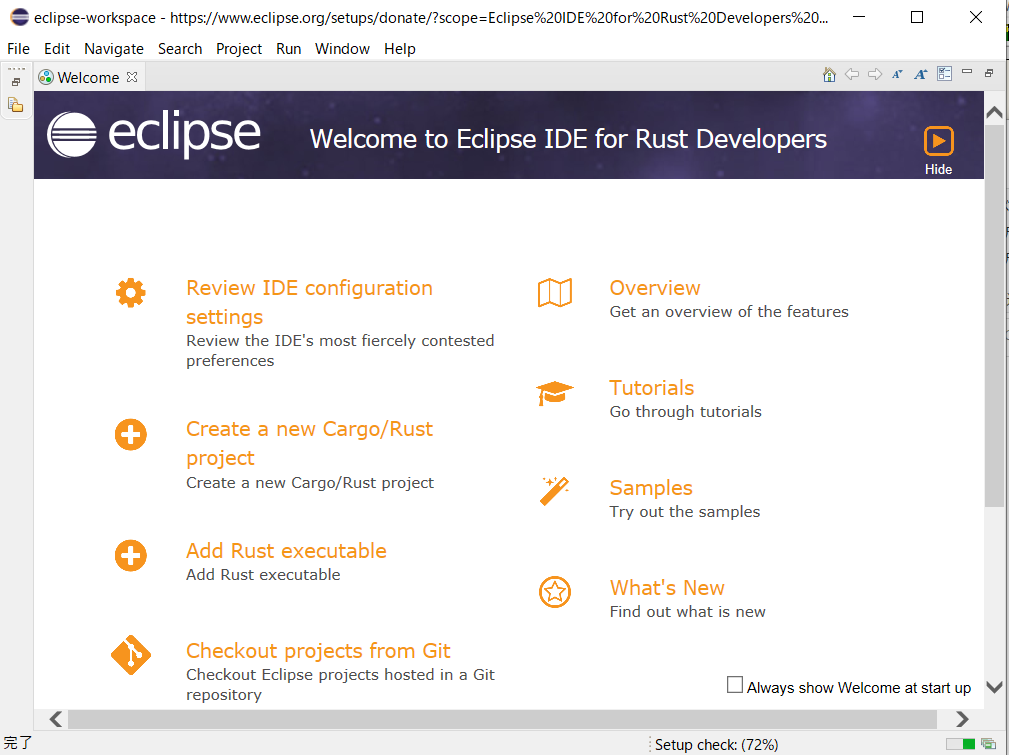Image resolution: width=1009 pixels, height=755 pixels.
Task: Click the vertical scrollbar down arrow
Action: (994, 687)
